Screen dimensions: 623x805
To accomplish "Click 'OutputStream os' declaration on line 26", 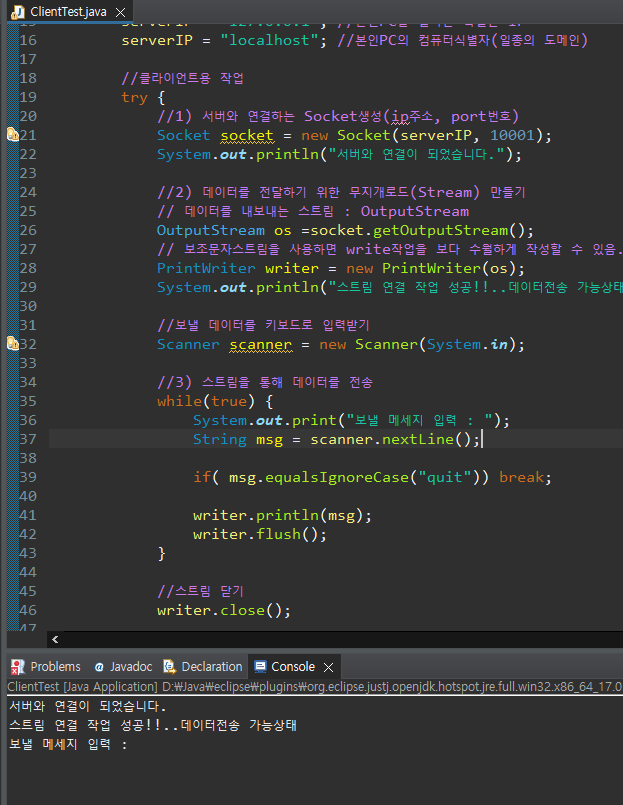I will click(224, 230).
